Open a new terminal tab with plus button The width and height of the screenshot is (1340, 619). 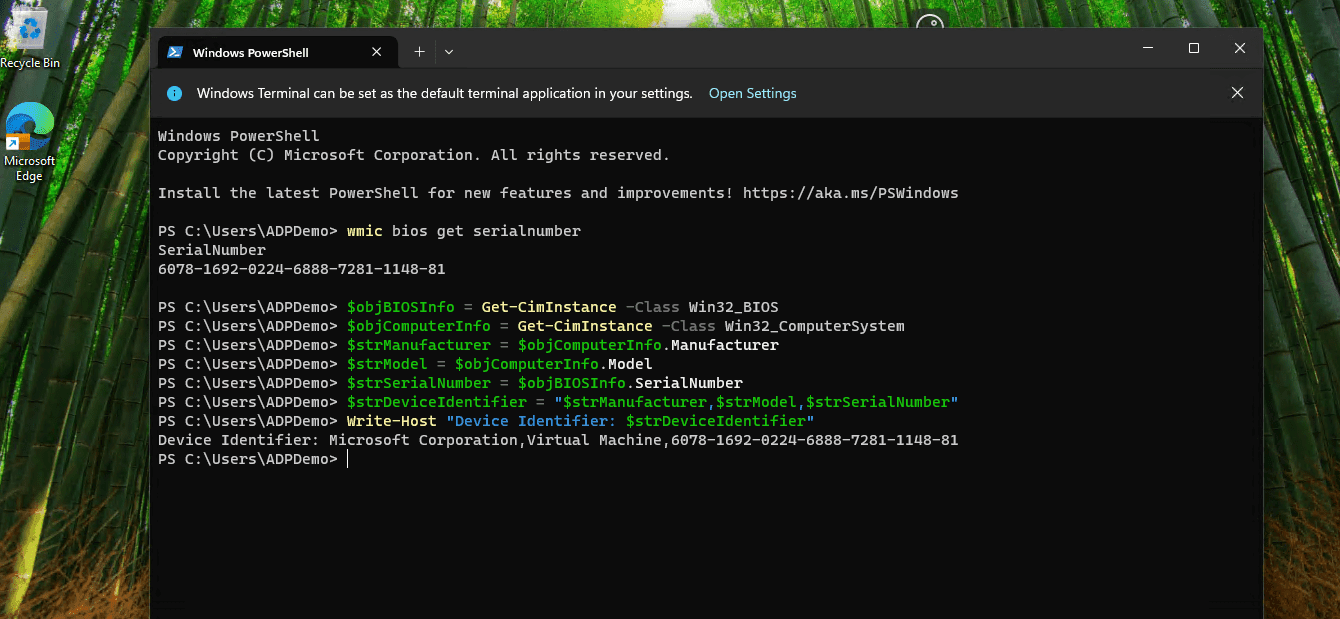coord(419,52)
